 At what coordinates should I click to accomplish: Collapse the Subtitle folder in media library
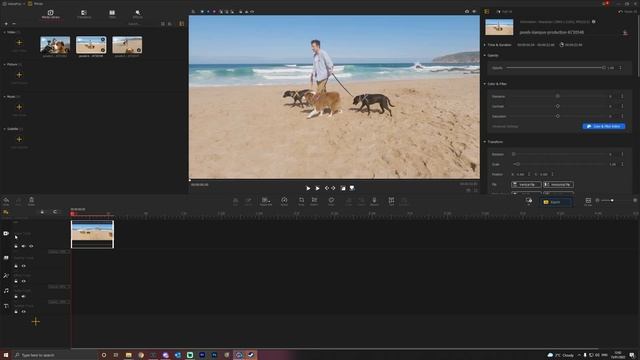pos(4,129)
